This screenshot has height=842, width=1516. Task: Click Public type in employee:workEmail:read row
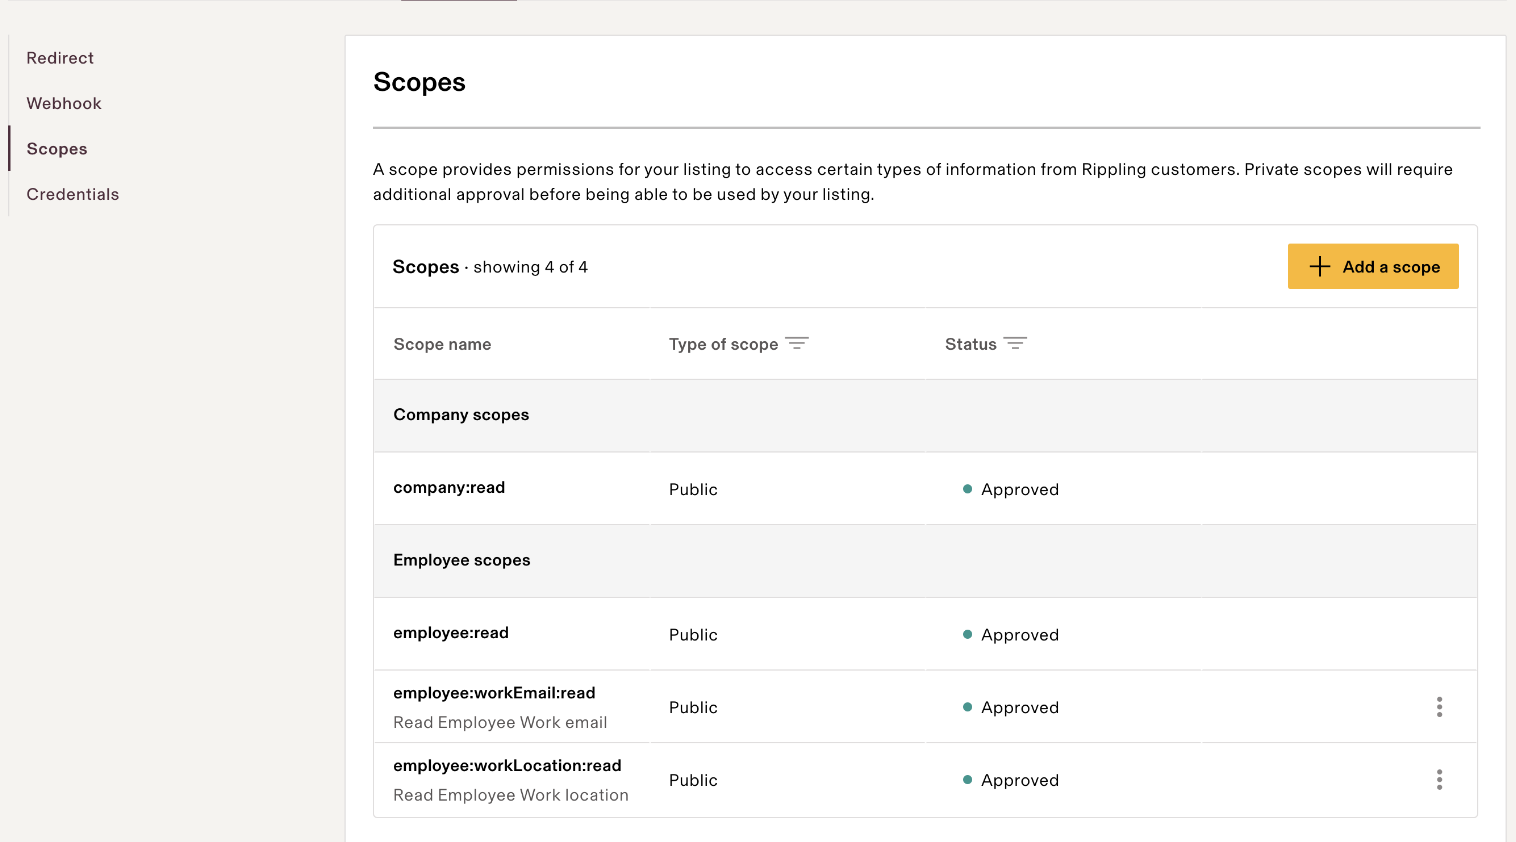click(x=693, y=707)
